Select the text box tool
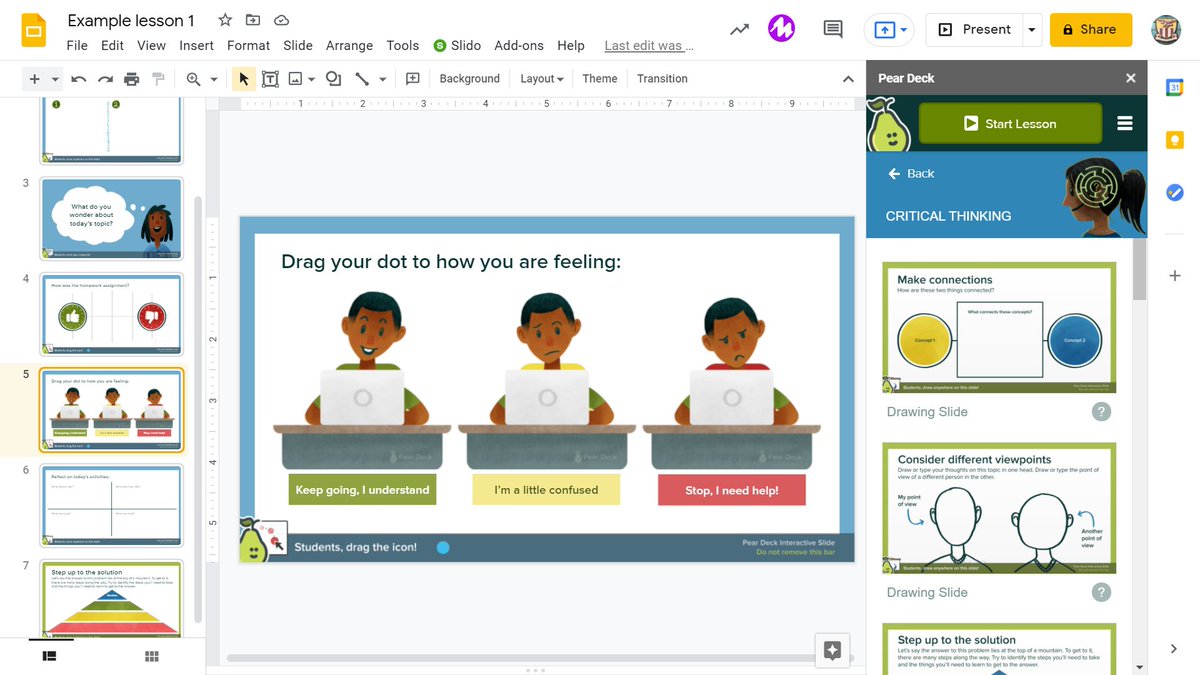The width and height of the screenshot is (1200, 675). 270,79
